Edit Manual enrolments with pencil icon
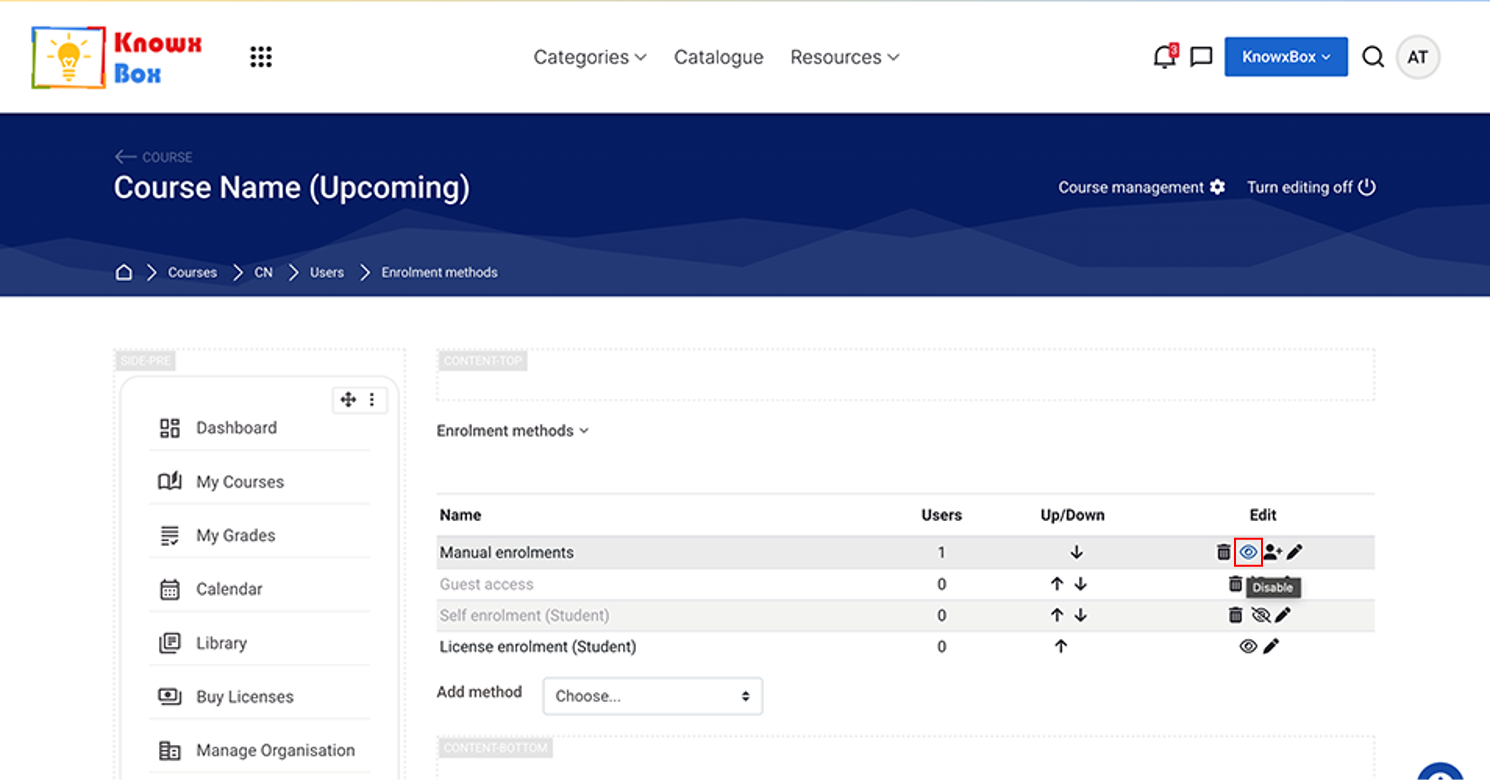 (x=1295, y=552)
